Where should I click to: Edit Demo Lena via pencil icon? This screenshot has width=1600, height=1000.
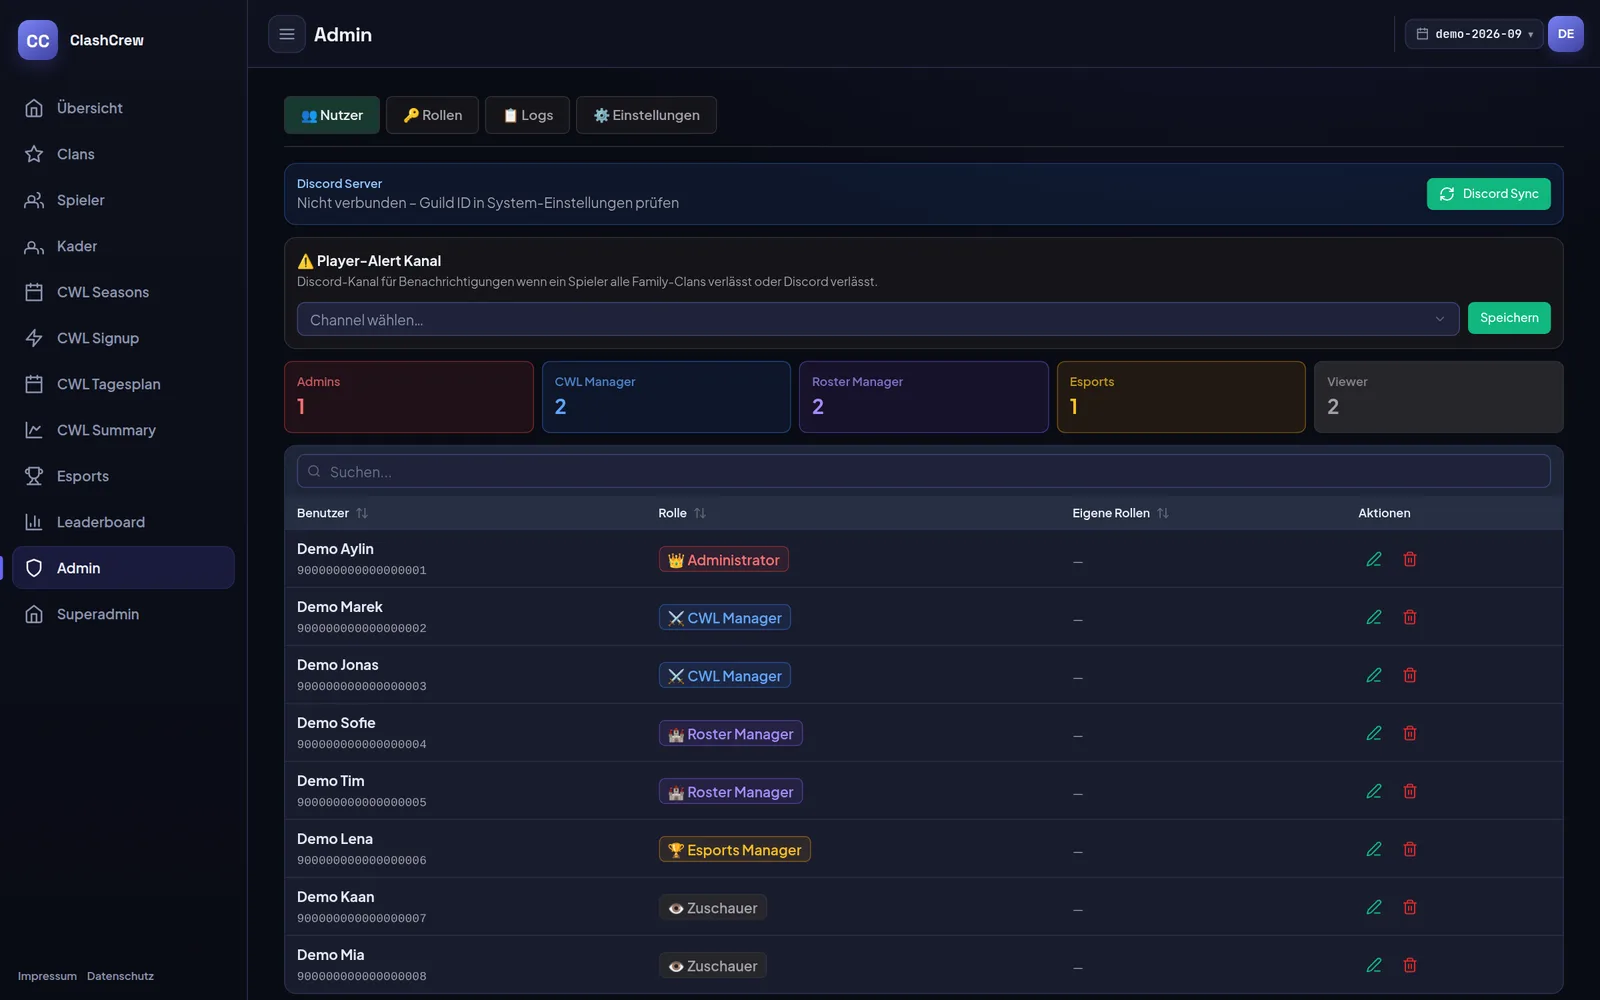[1374, 849]
